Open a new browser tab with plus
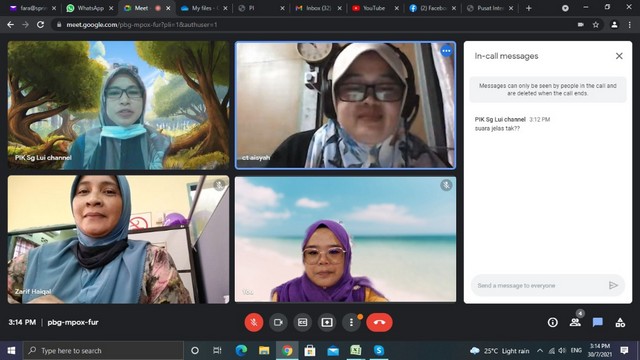The width and height of the screenshot is (640, 360). pyautogui.click(x=529, y=8)
